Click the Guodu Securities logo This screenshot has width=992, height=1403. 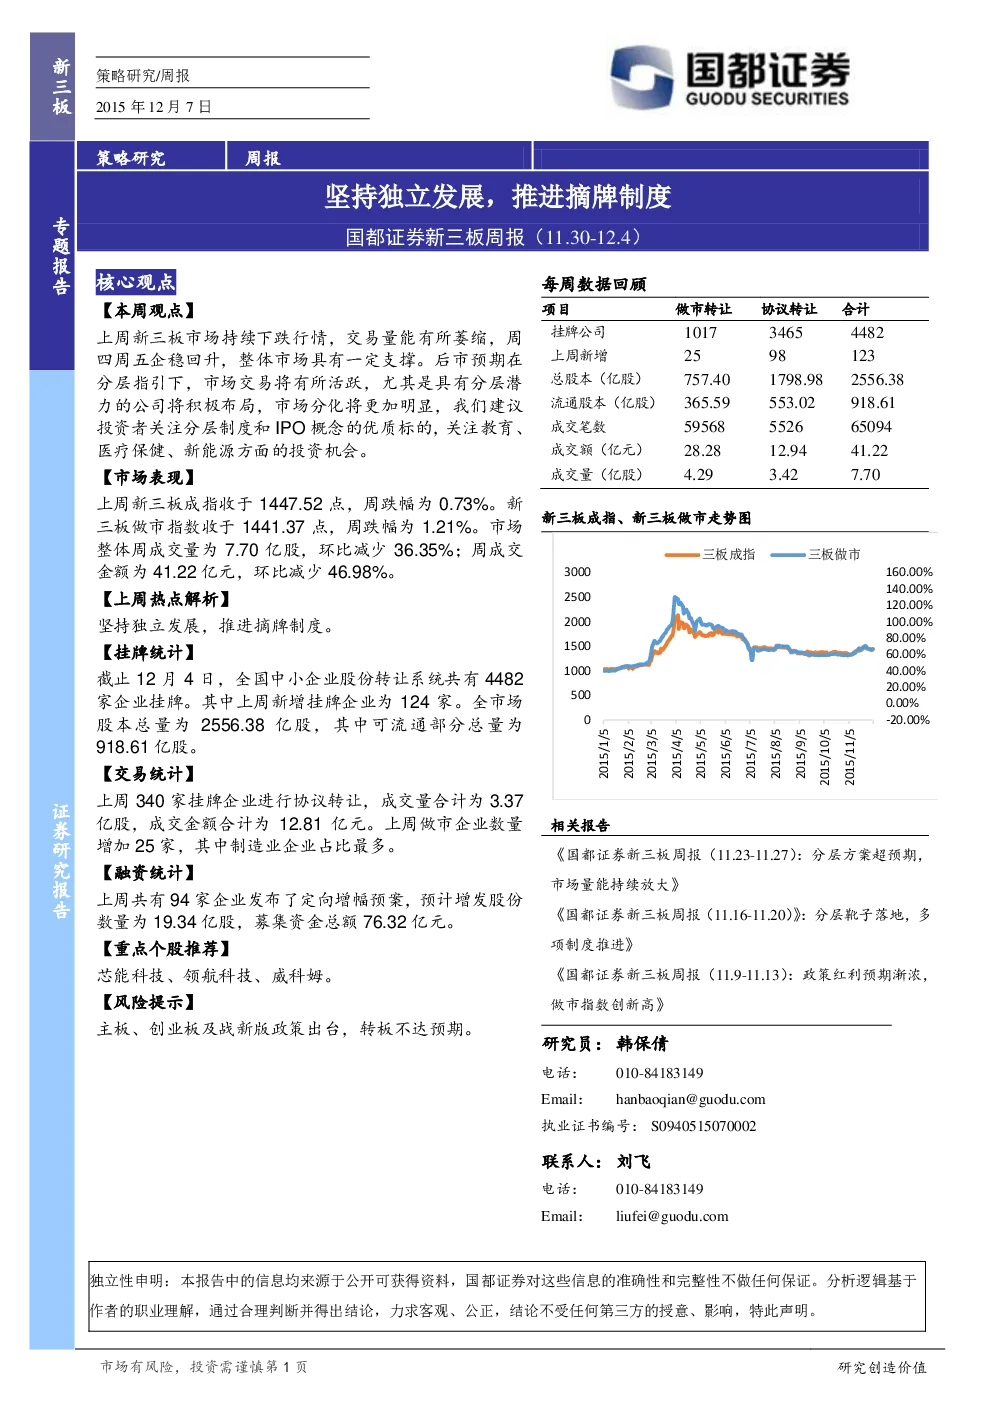click(730, 77)
